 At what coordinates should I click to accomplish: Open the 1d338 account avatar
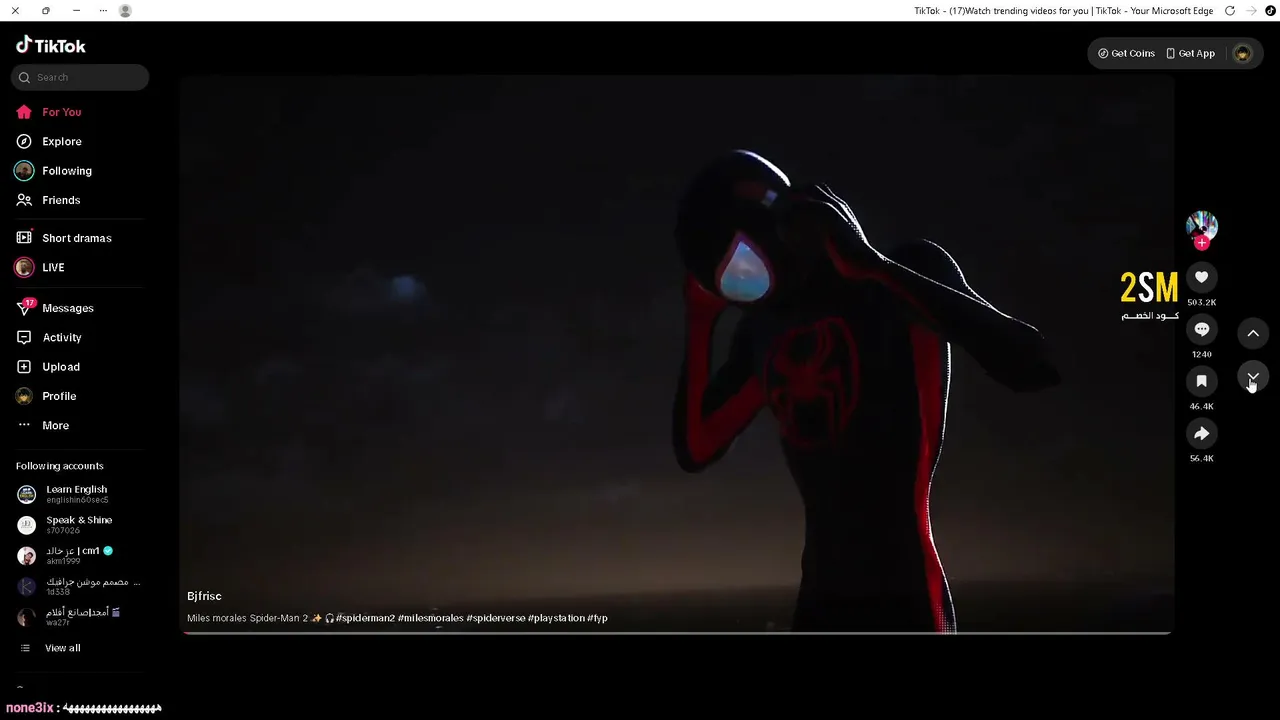pos(27,587)
